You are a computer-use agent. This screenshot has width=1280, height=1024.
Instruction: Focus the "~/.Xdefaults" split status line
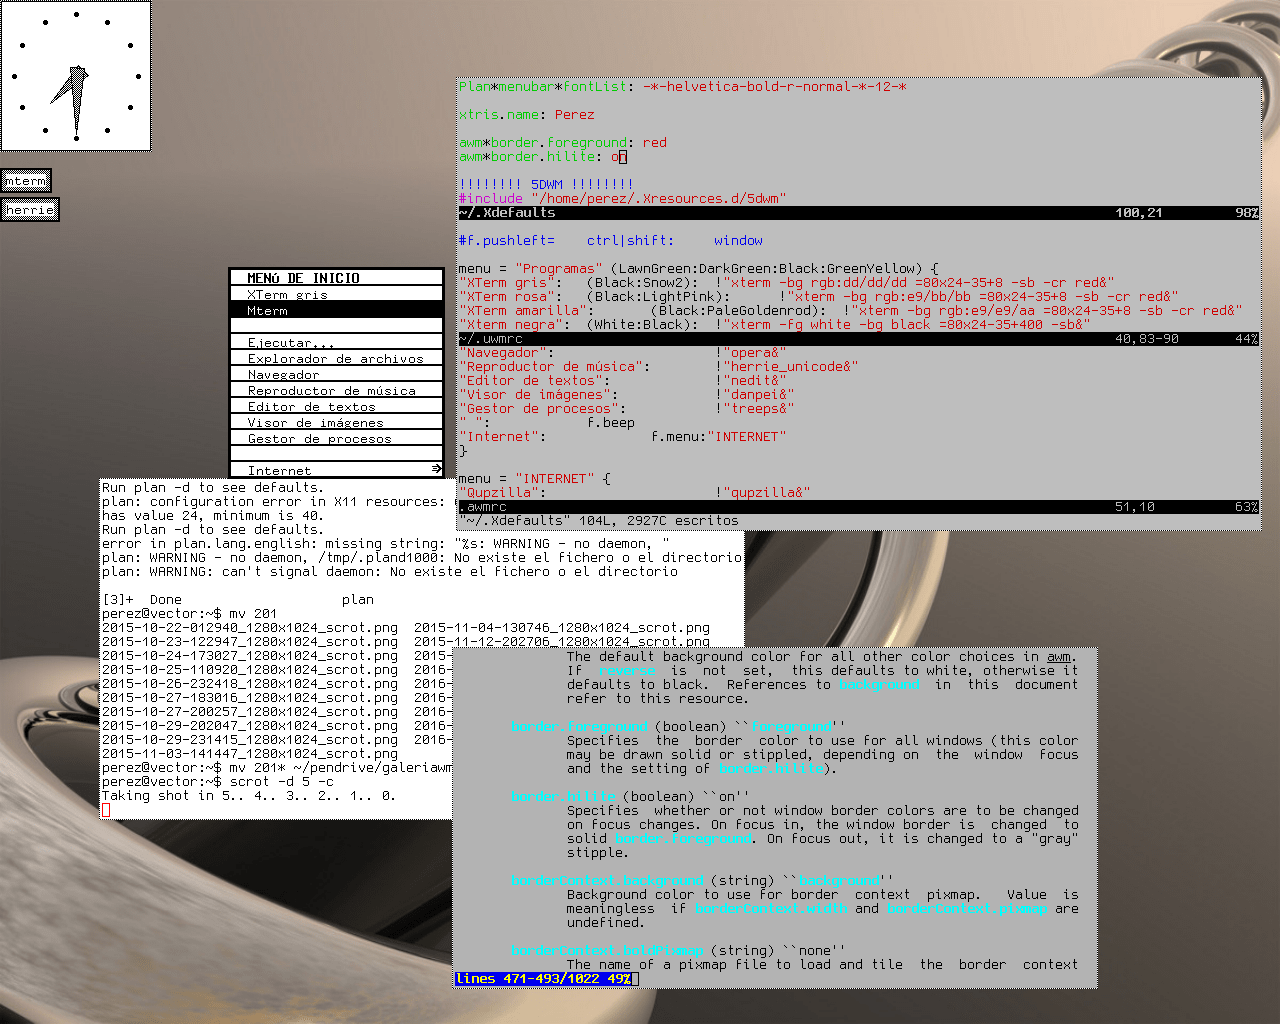coord(859,213)
